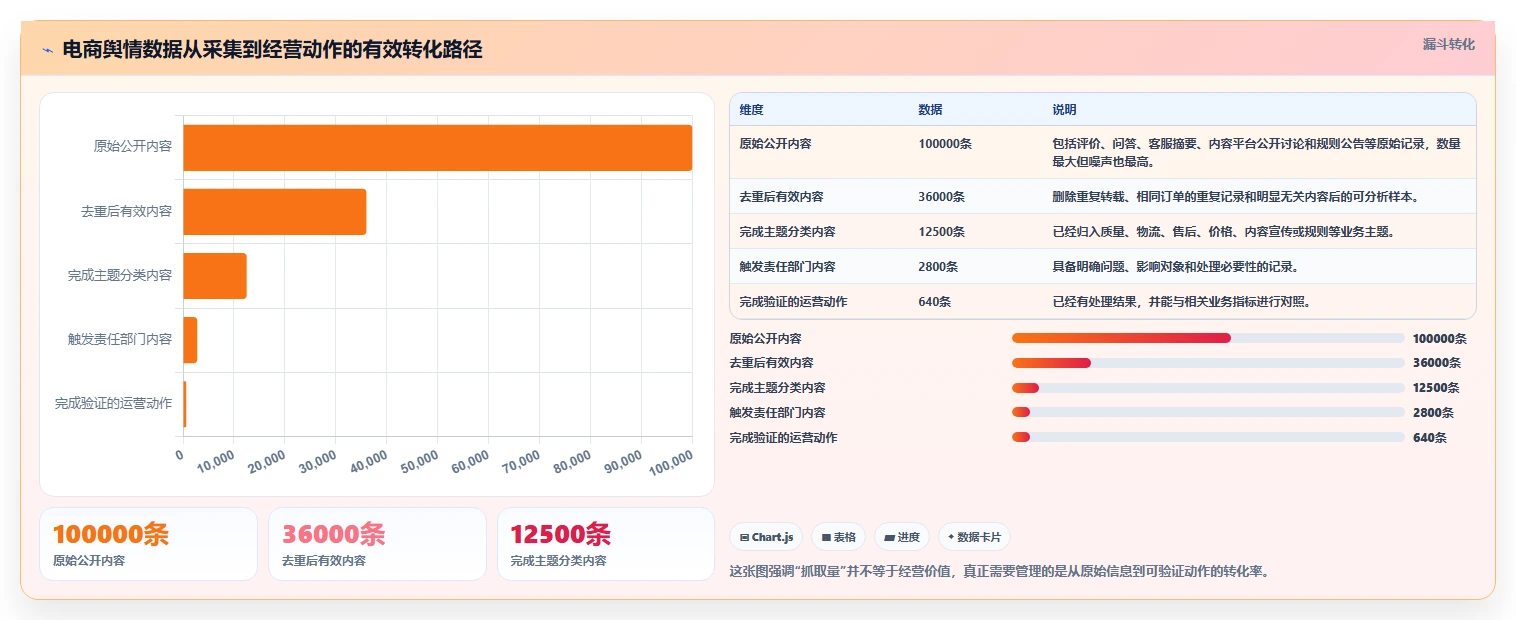
Task: Click the 触发责任部门内容 bar in the chart
Action: [190, 340]
